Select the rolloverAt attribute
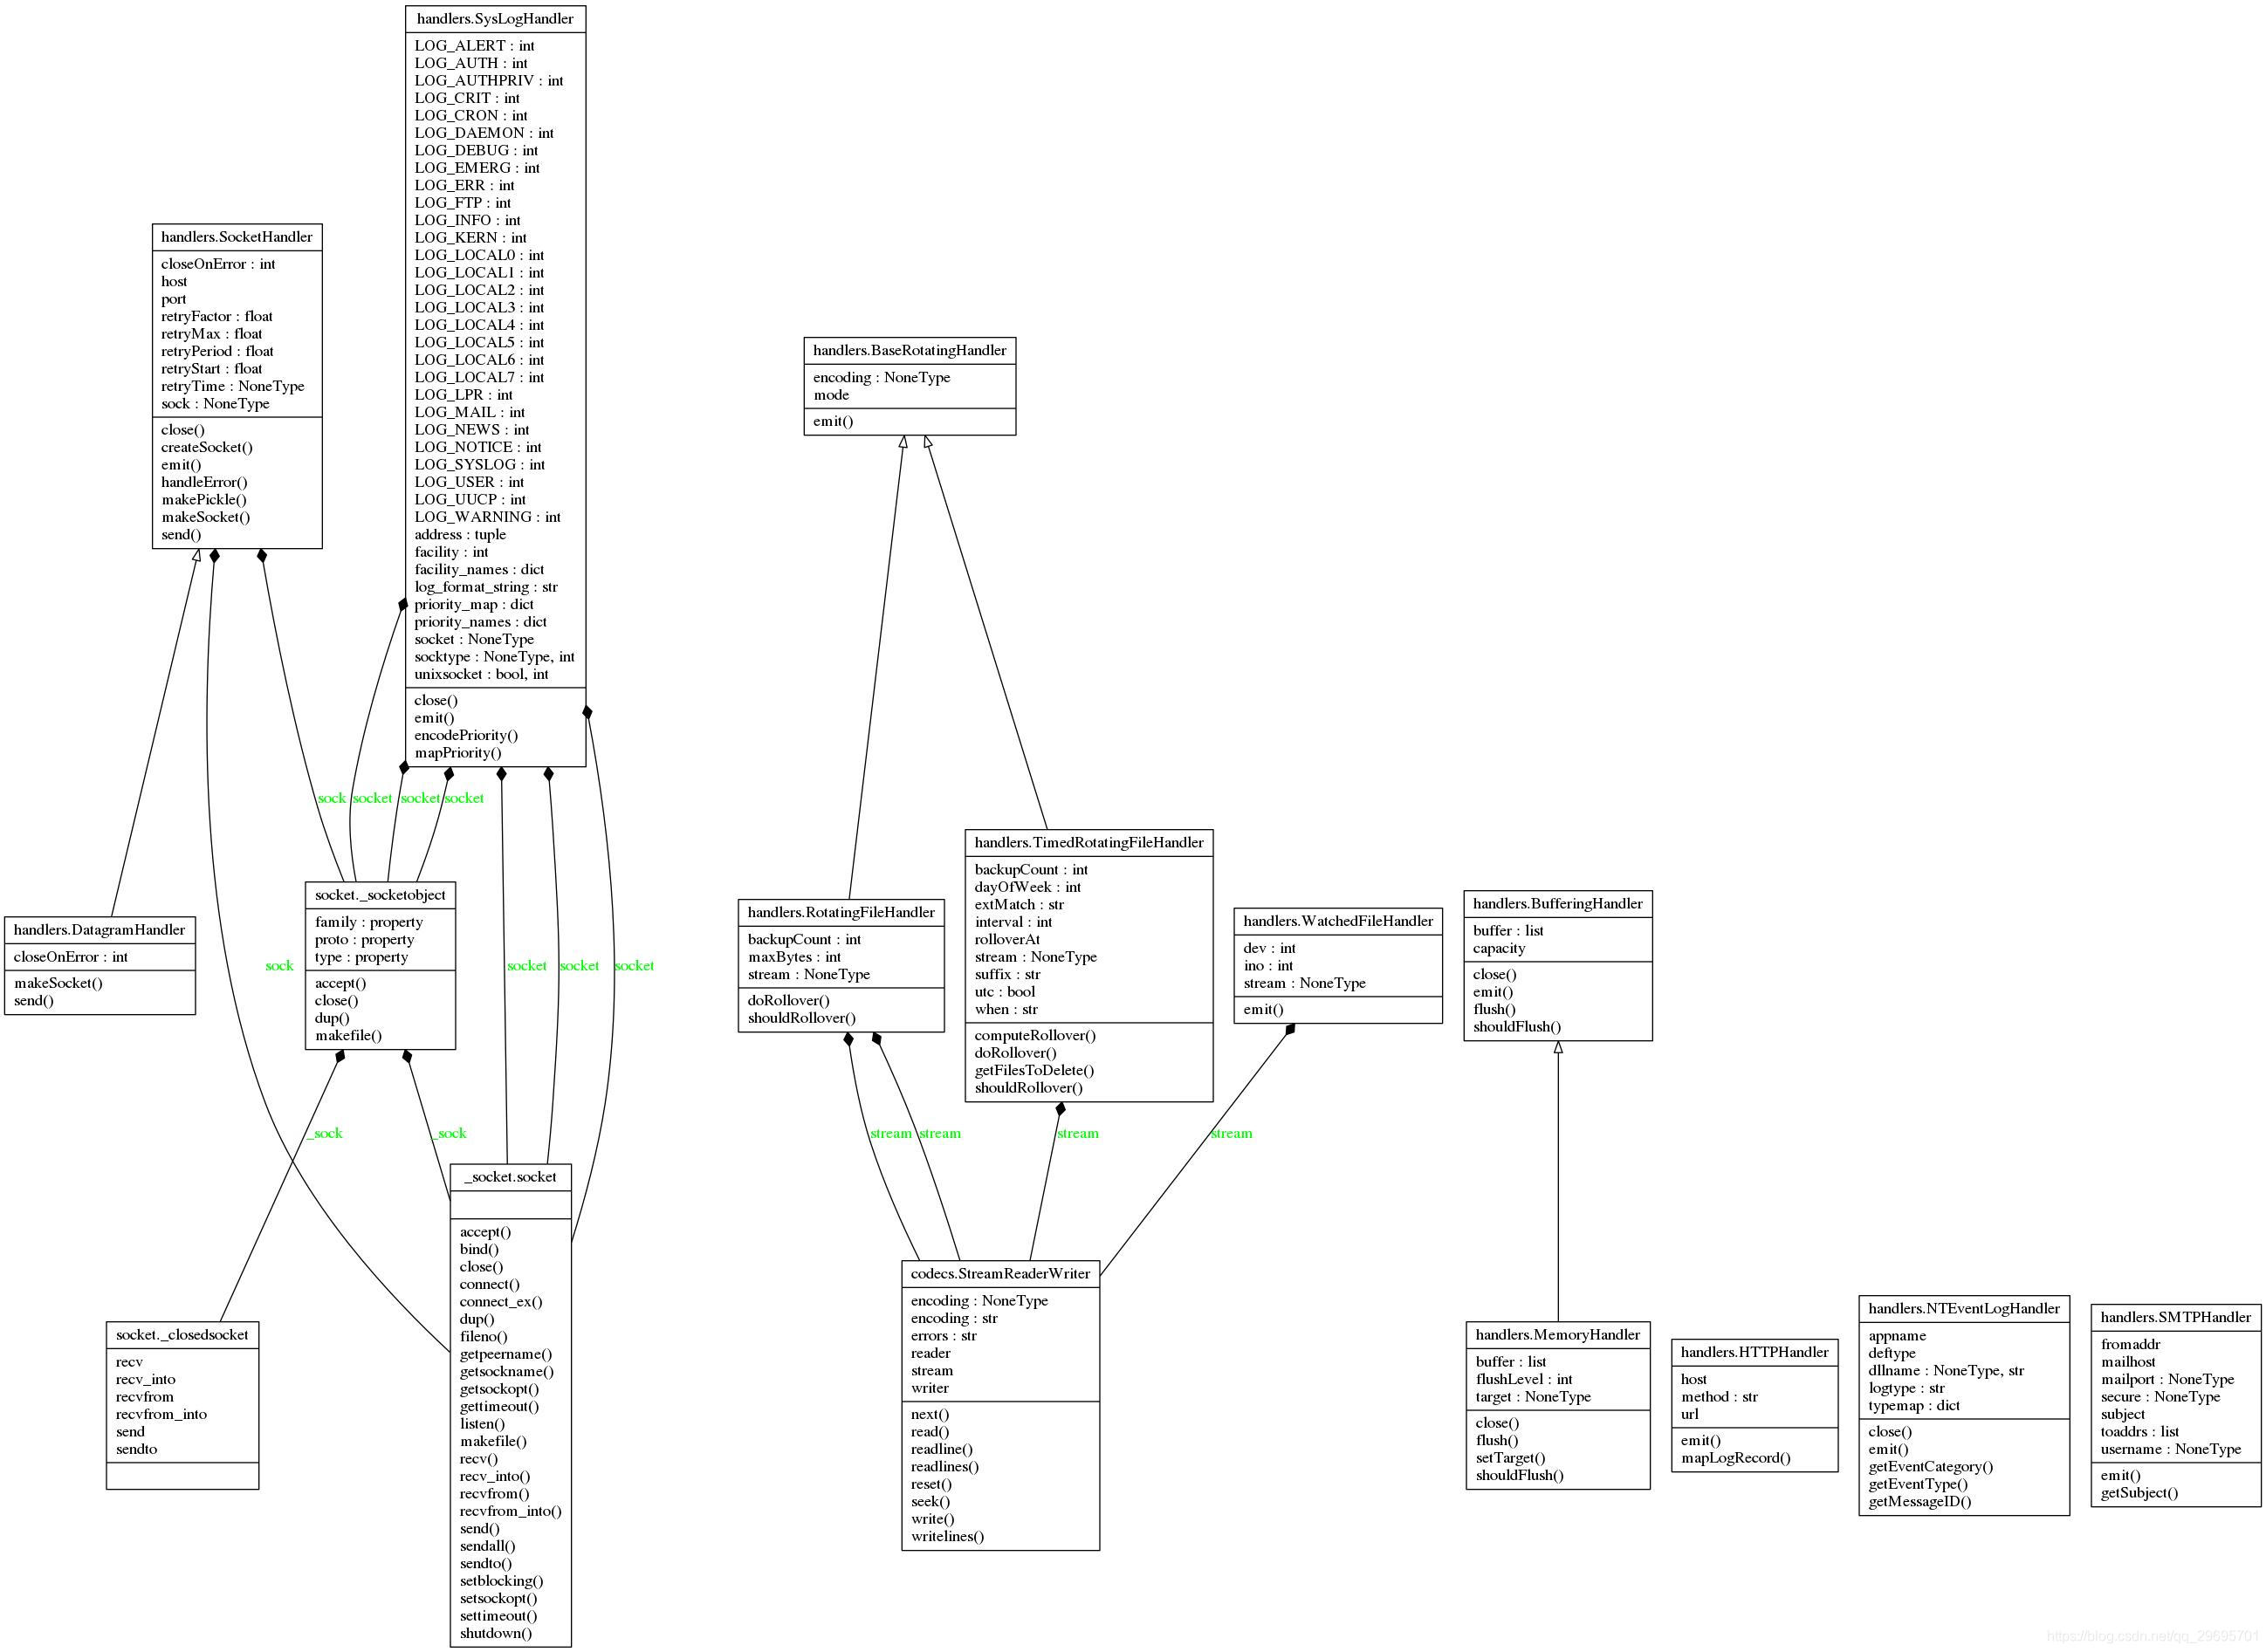The height and width of the screenshot is (1652, 2266). coord(1008,940)
